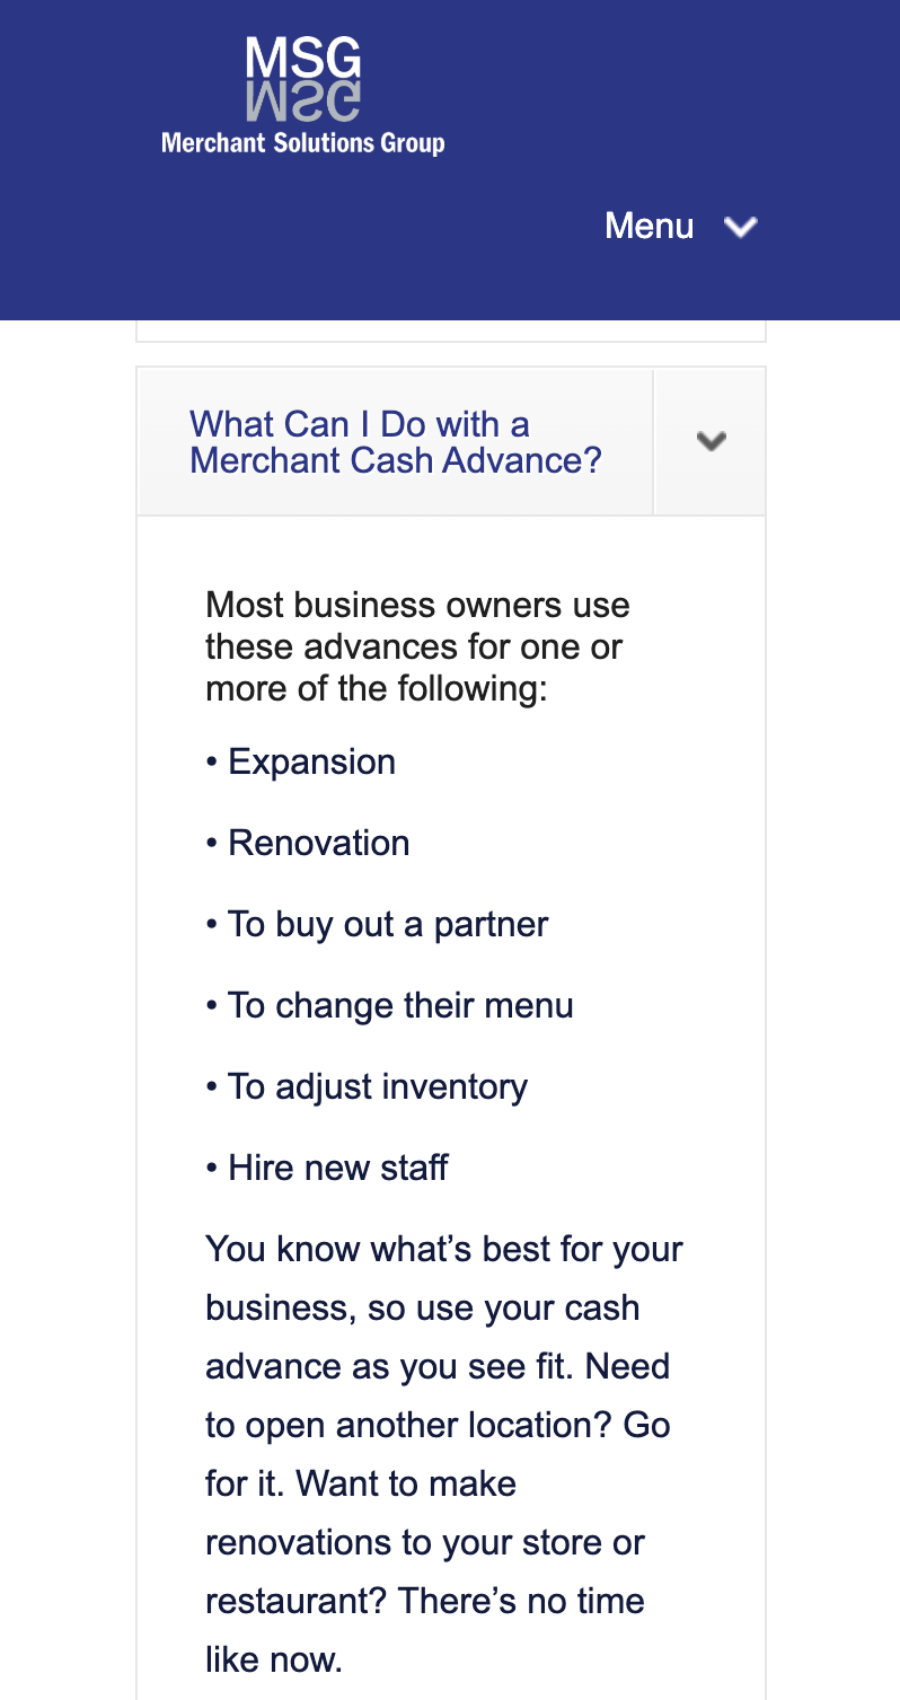Screen dimensions: 900x1700
Task: Click "To buy out a partner" bullet
Action: coord(387,924)
